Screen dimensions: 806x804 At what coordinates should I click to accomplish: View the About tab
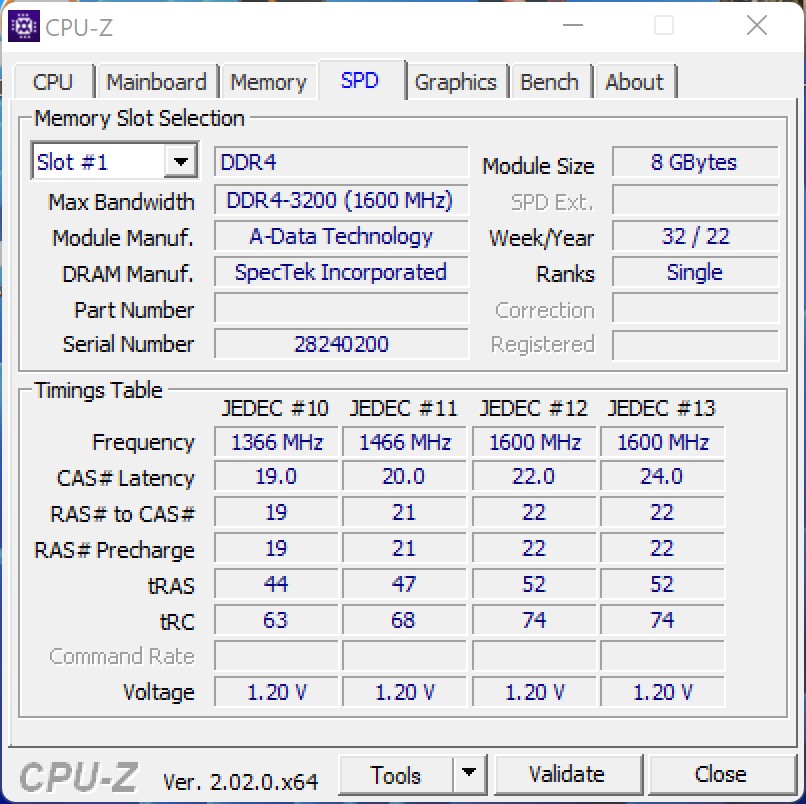[x=634, y=82]
